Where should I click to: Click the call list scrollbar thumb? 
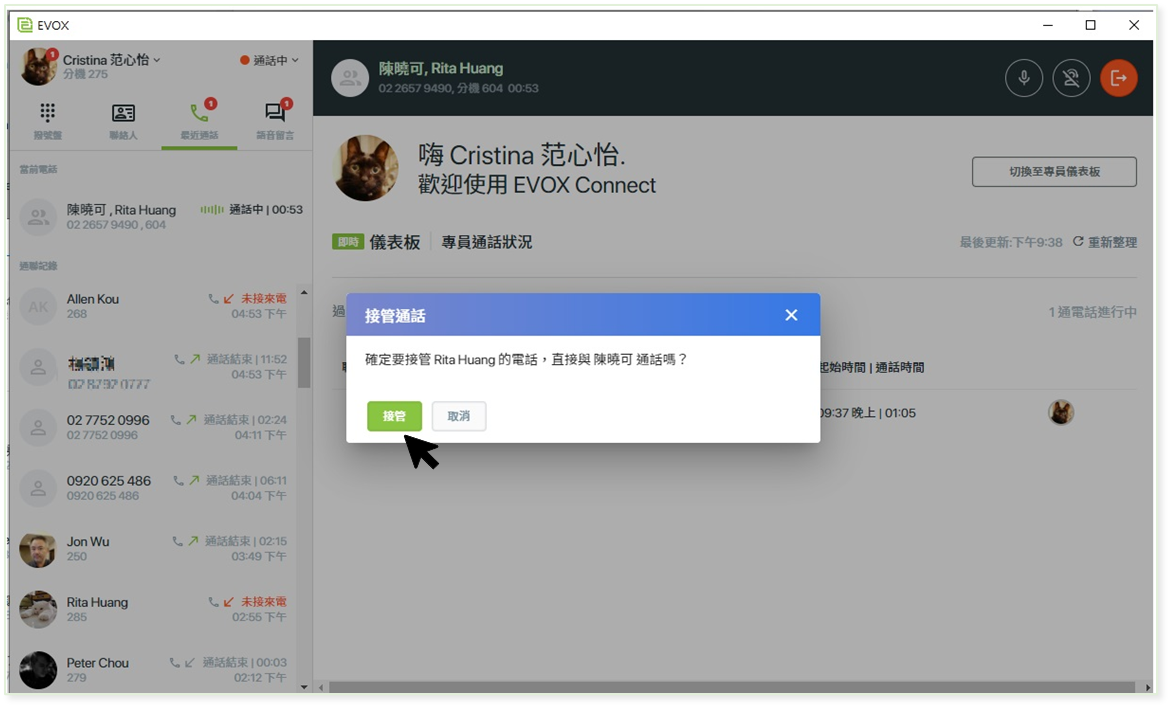click(x=304, y=363)
